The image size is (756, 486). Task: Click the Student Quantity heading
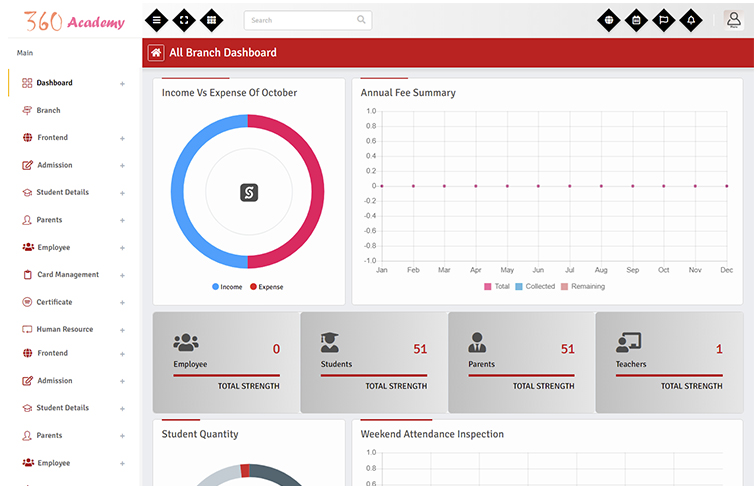200,434
